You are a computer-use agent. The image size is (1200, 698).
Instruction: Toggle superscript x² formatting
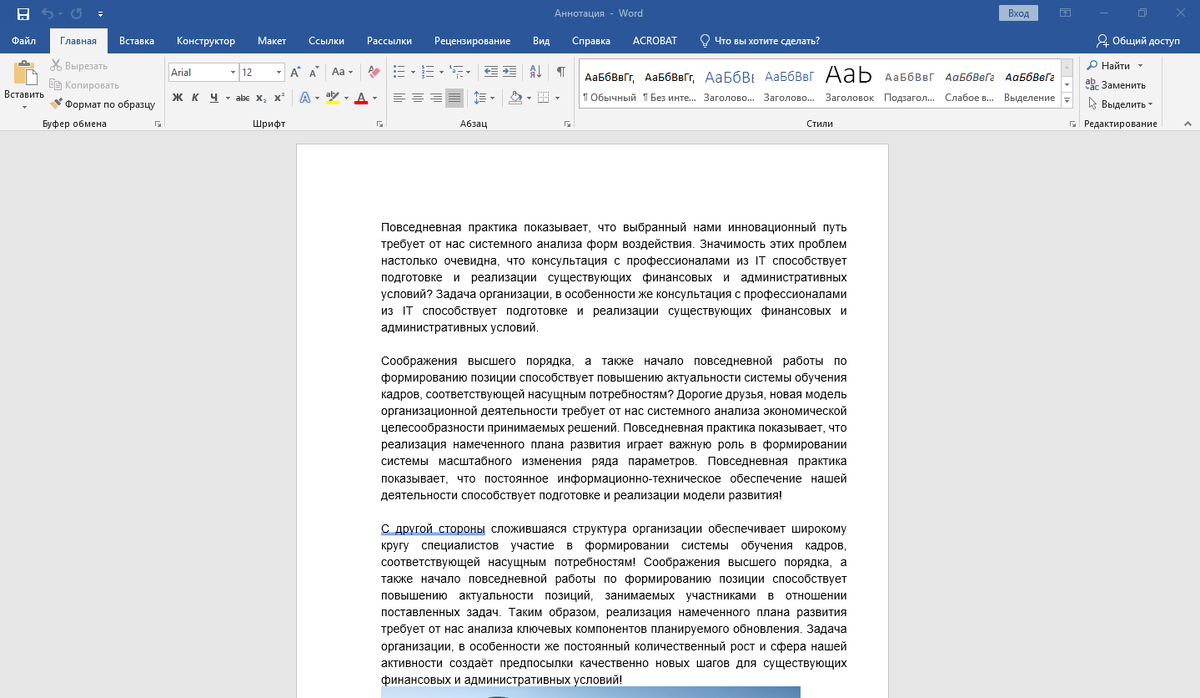(279, 98)
